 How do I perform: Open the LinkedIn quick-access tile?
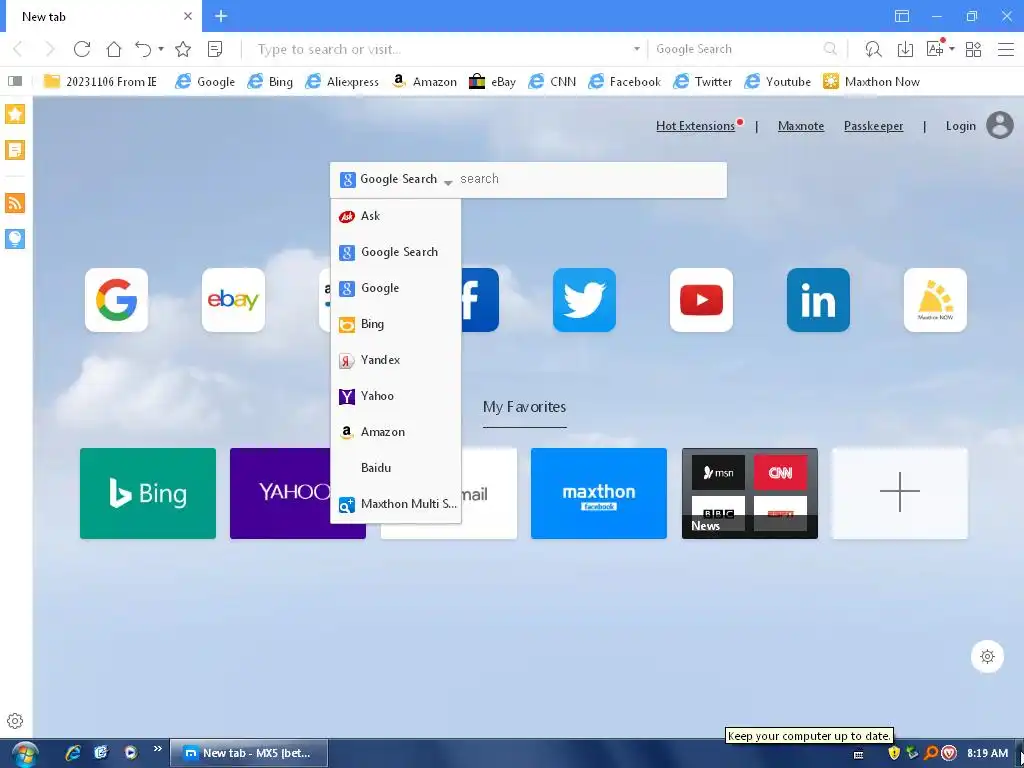818,300
